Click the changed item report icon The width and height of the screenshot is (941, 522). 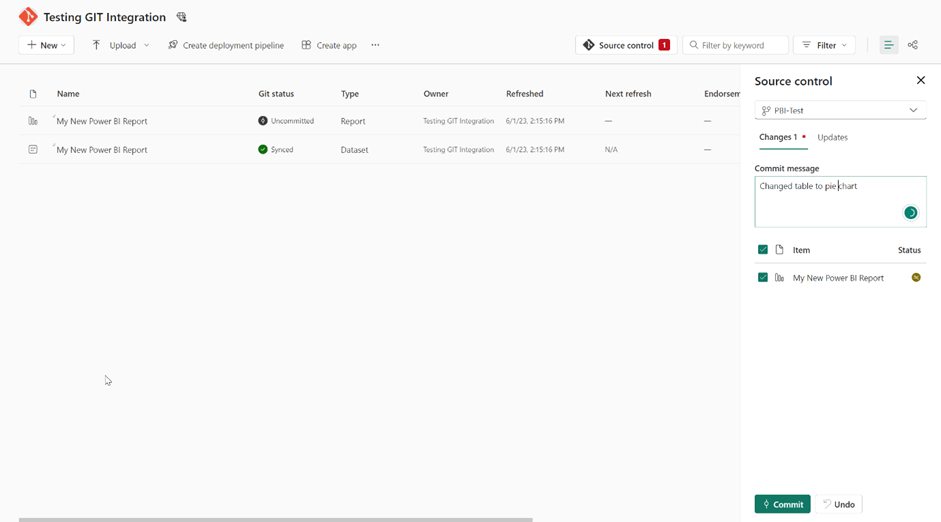pos(779,278)
